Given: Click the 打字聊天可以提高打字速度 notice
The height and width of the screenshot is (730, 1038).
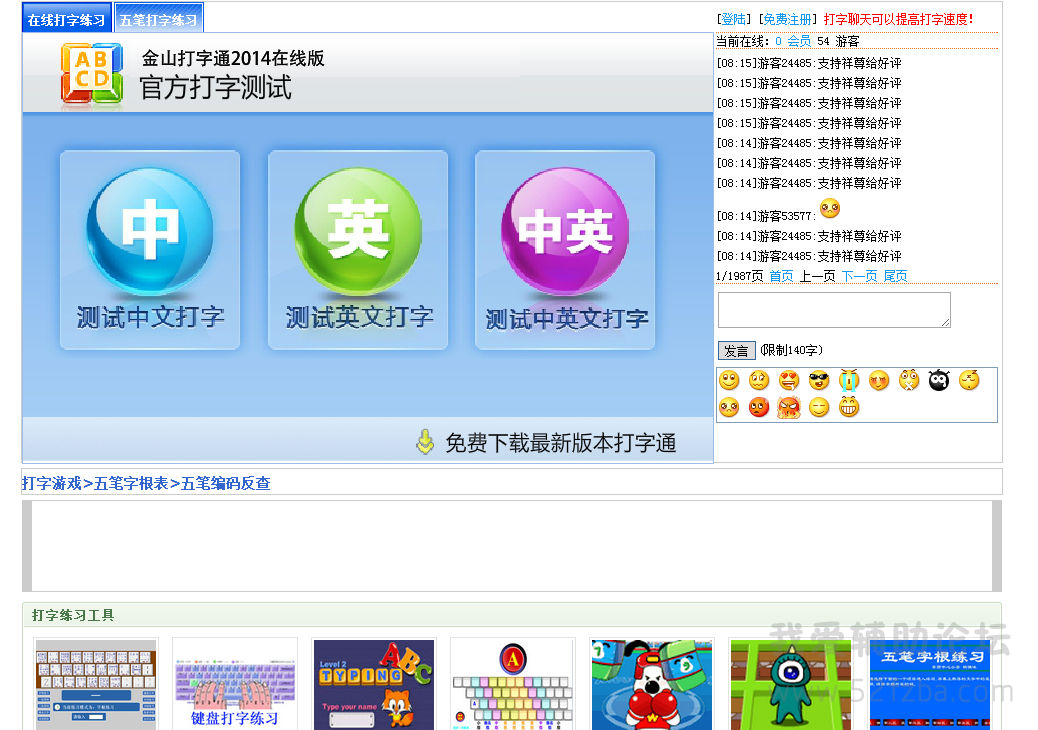Looking at the screenshot, I should (898, 19).
